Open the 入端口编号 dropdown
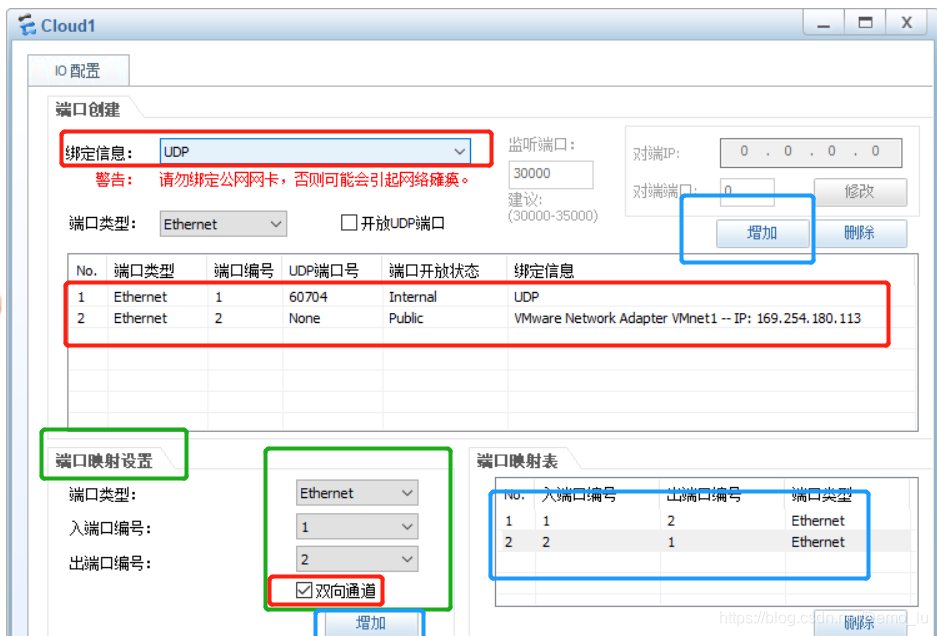This screenshot has width=937, height=636. click(357, 527)
